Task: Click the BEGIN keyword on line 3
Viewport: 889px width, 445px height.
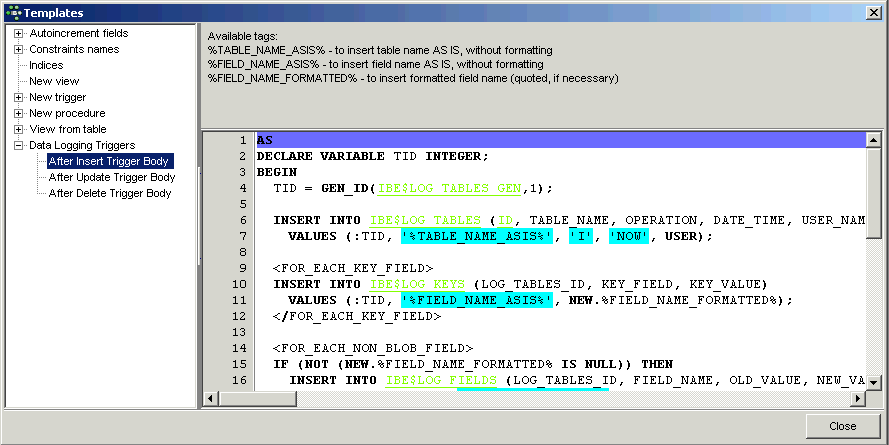Action: [277, 172]
